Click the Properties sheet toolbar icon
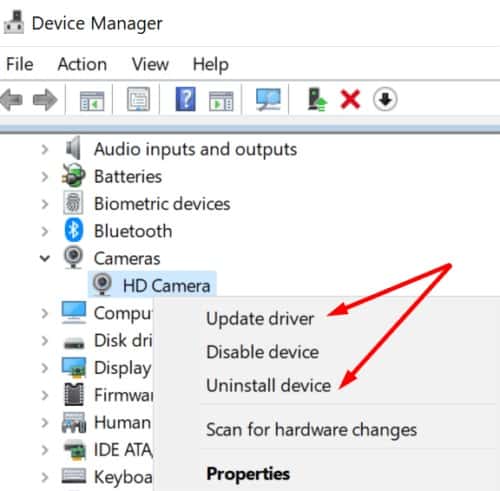 pyautogui.click(x=138, y=99)
